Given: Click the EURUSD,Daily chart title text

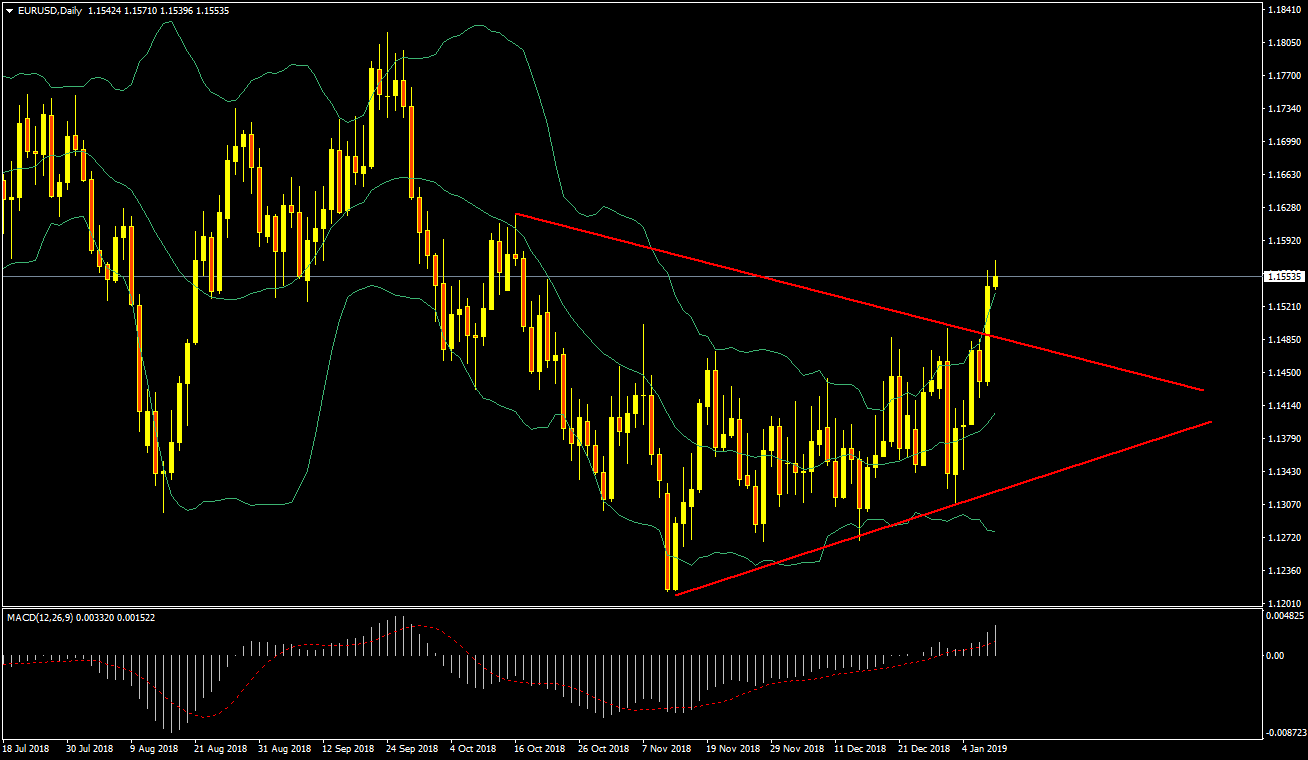Looking at the screenshot, I should 50,11.
